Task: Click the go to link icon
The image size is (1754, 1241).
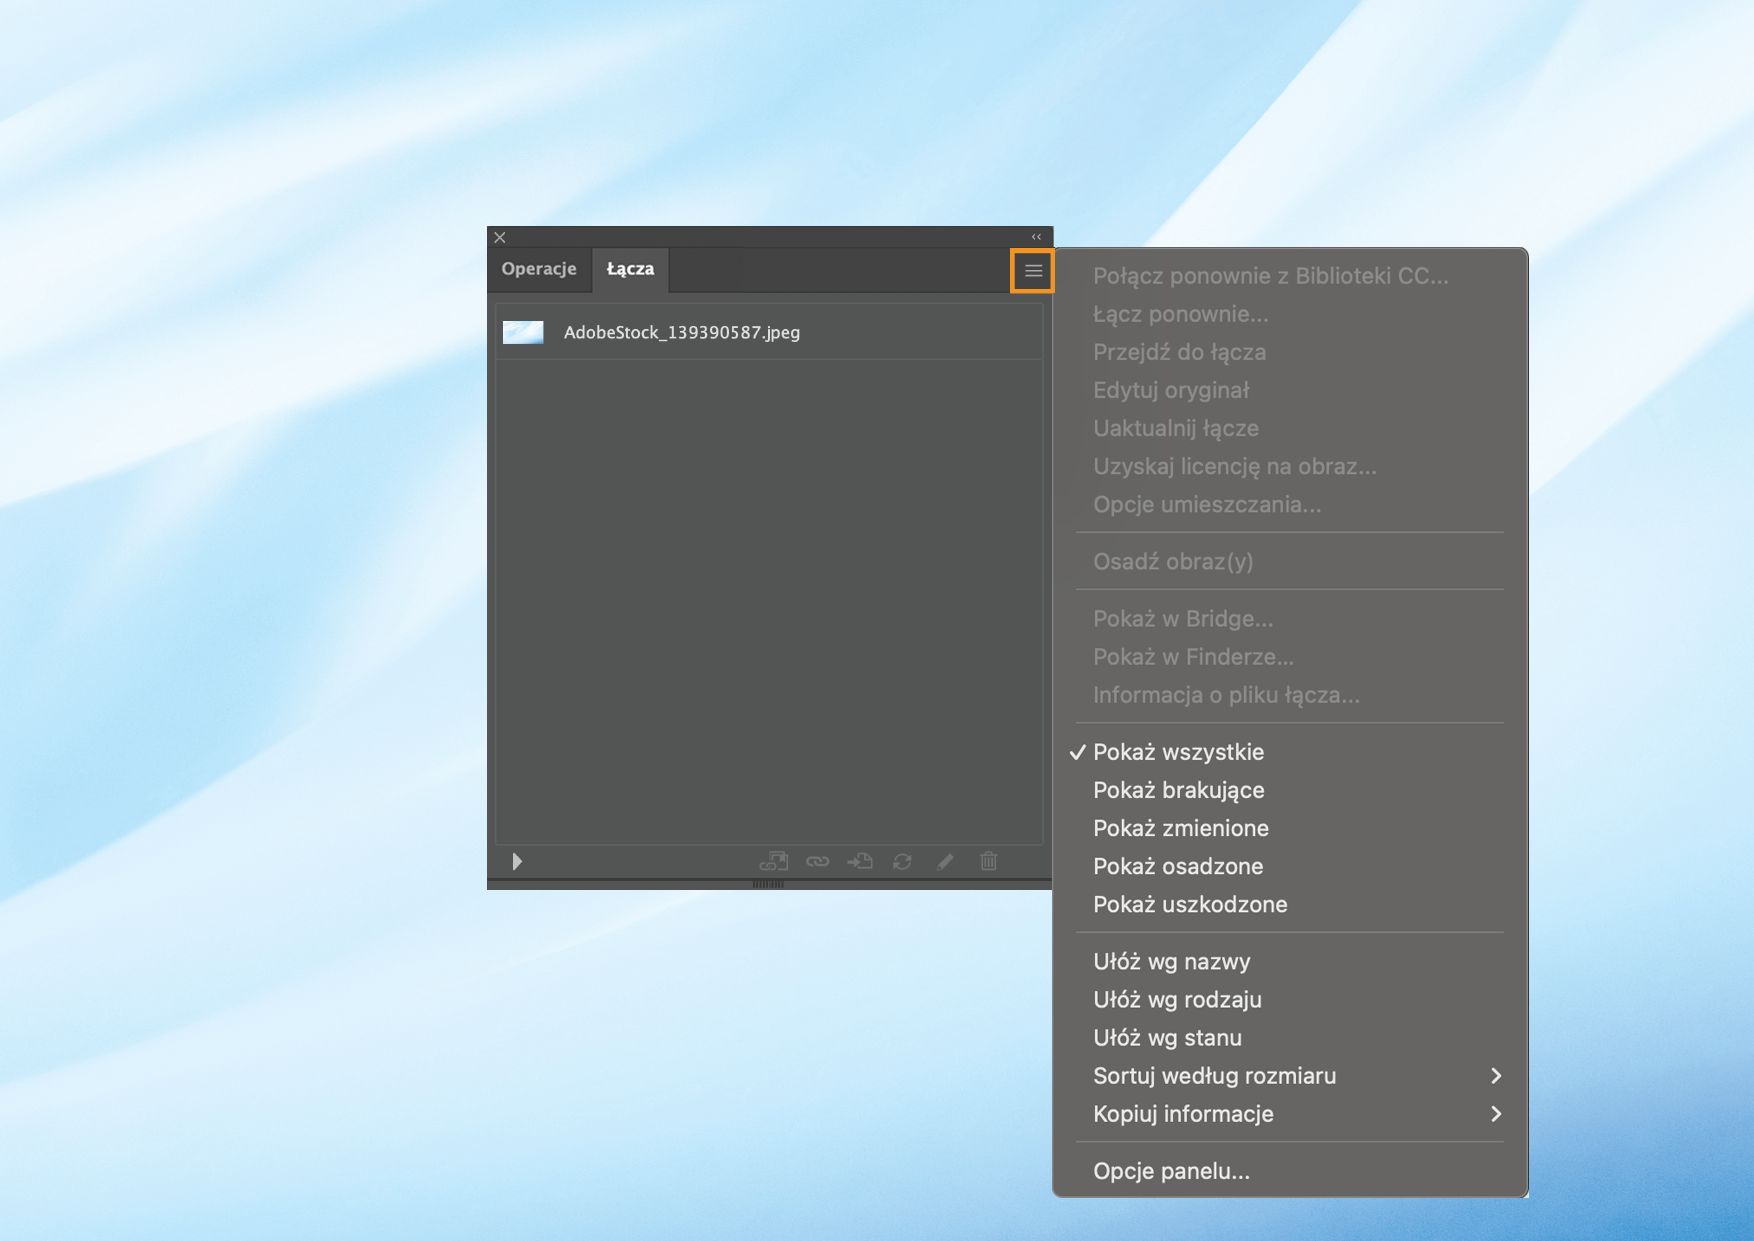Action: [860, 861]
